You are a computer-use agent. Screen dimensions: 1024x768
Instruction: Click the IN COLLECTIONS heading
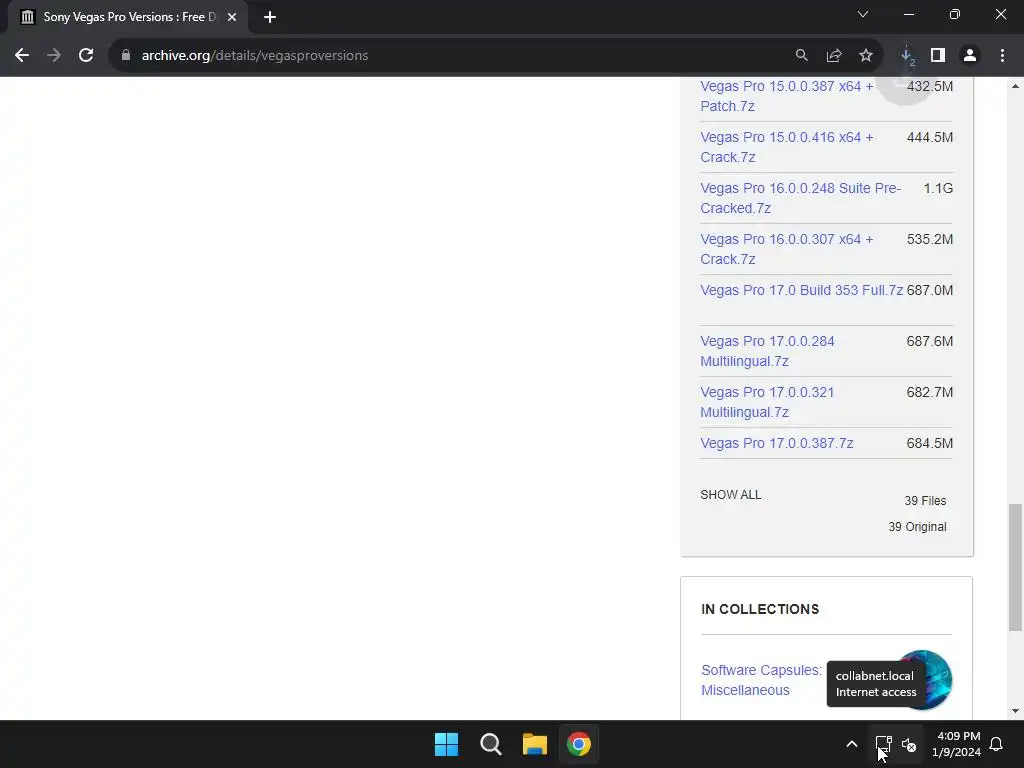pos(760,609)
